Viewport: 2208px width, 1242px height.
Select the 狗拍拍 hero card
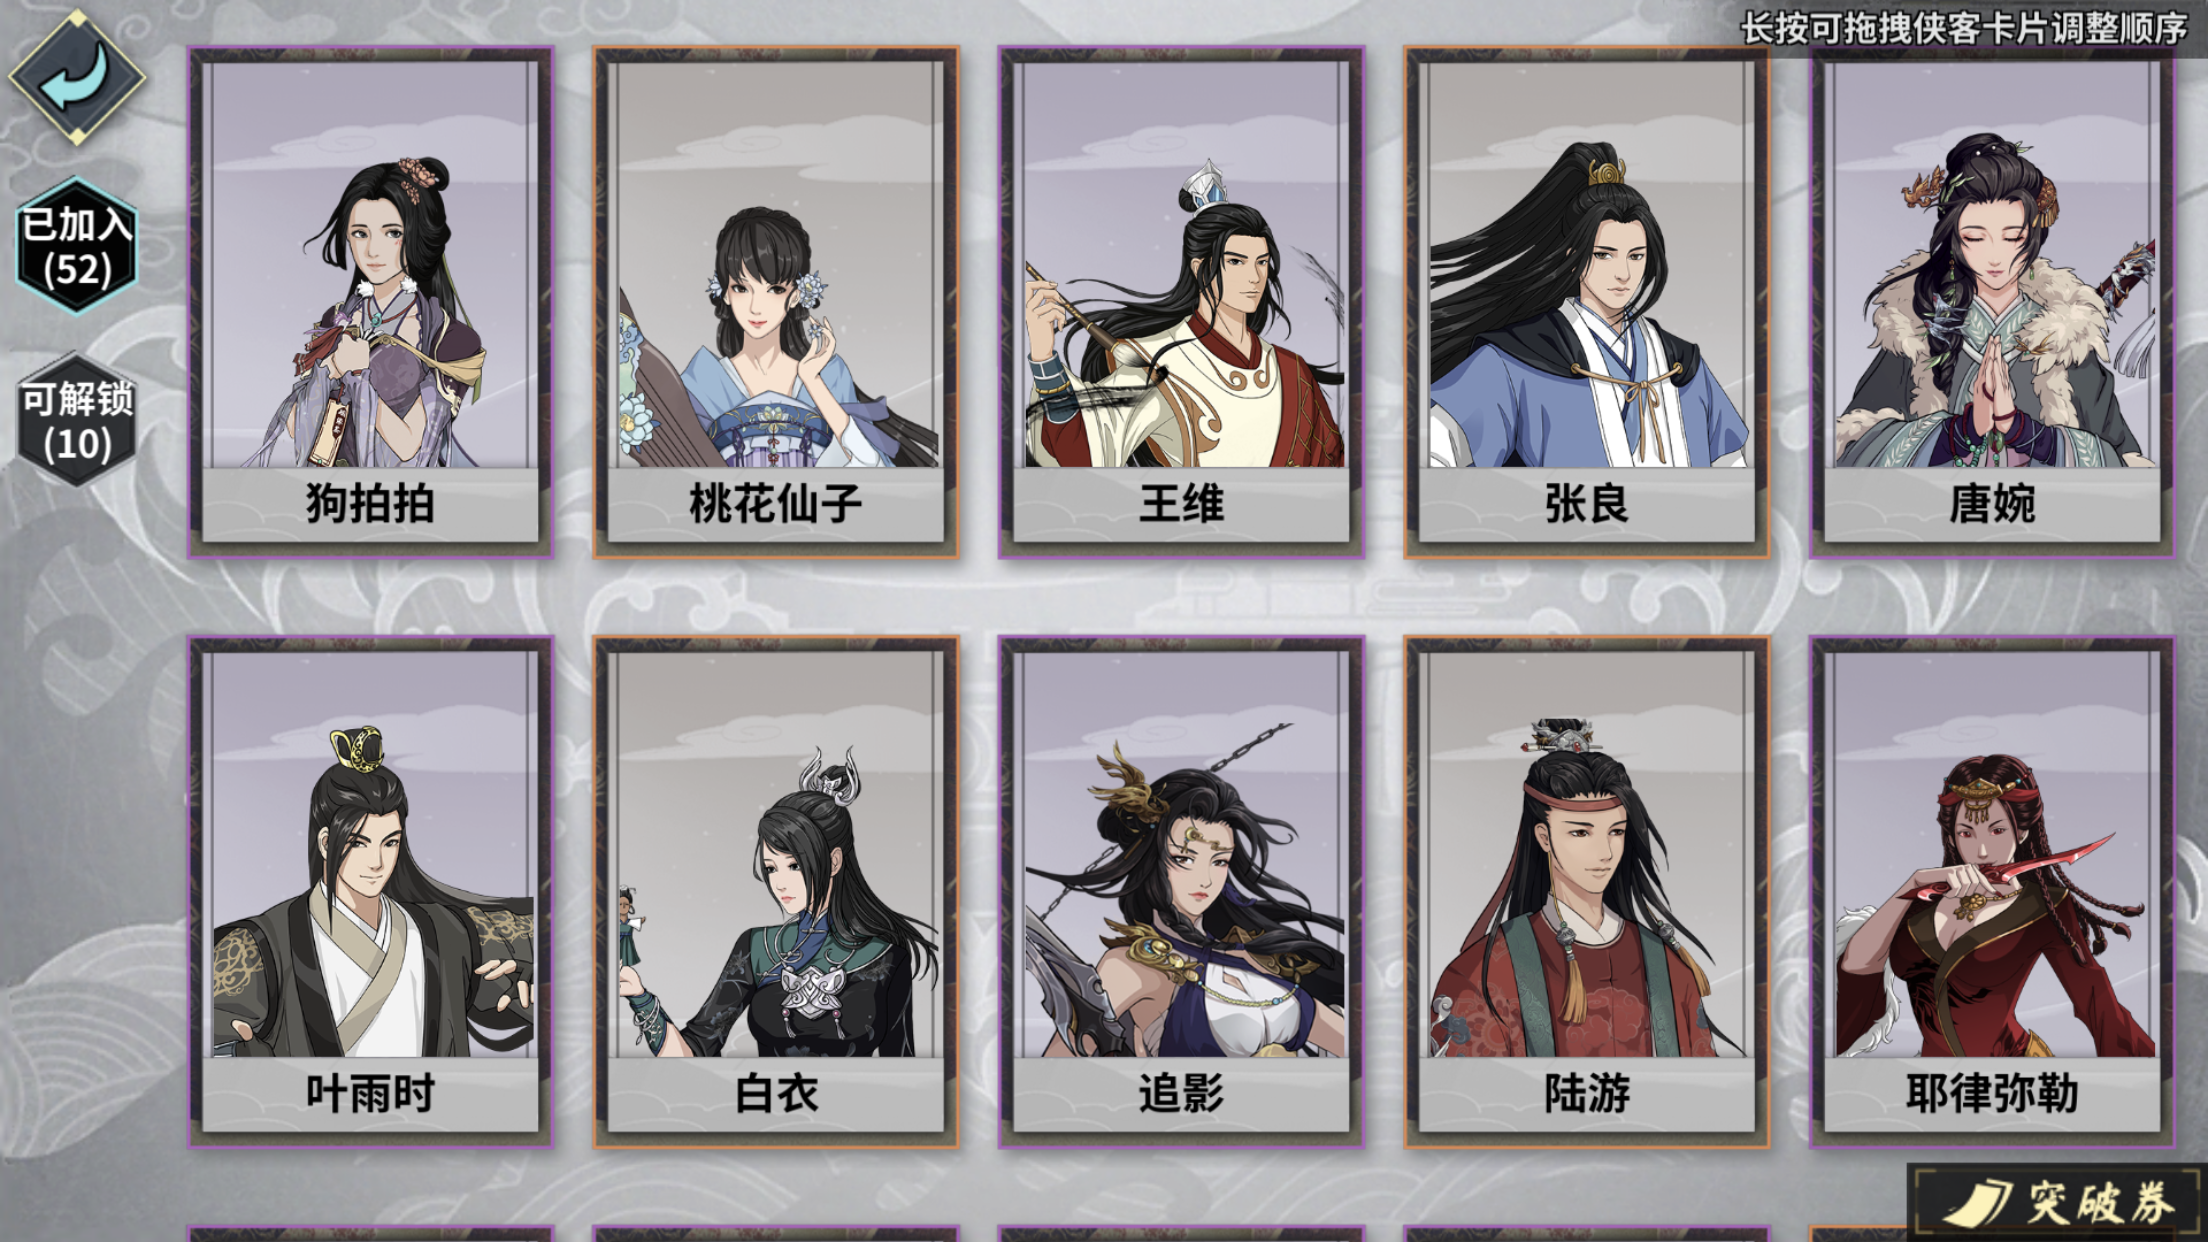click(370, 302)
